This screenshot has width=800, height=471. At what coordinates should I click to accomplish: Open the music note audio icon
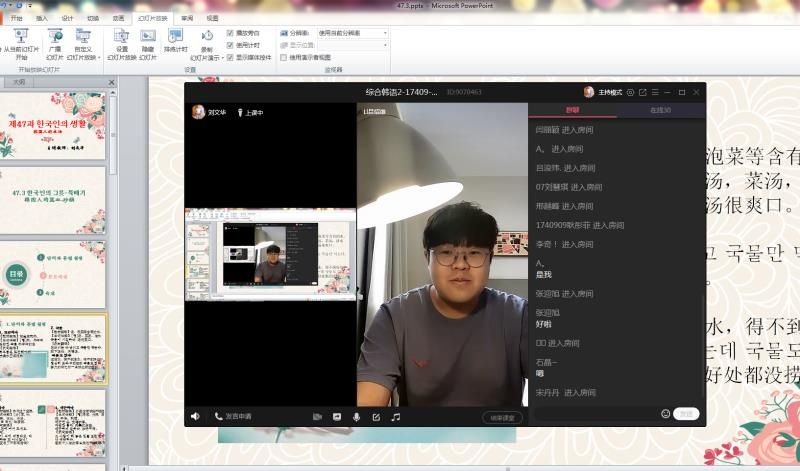(x=396, y=416)
